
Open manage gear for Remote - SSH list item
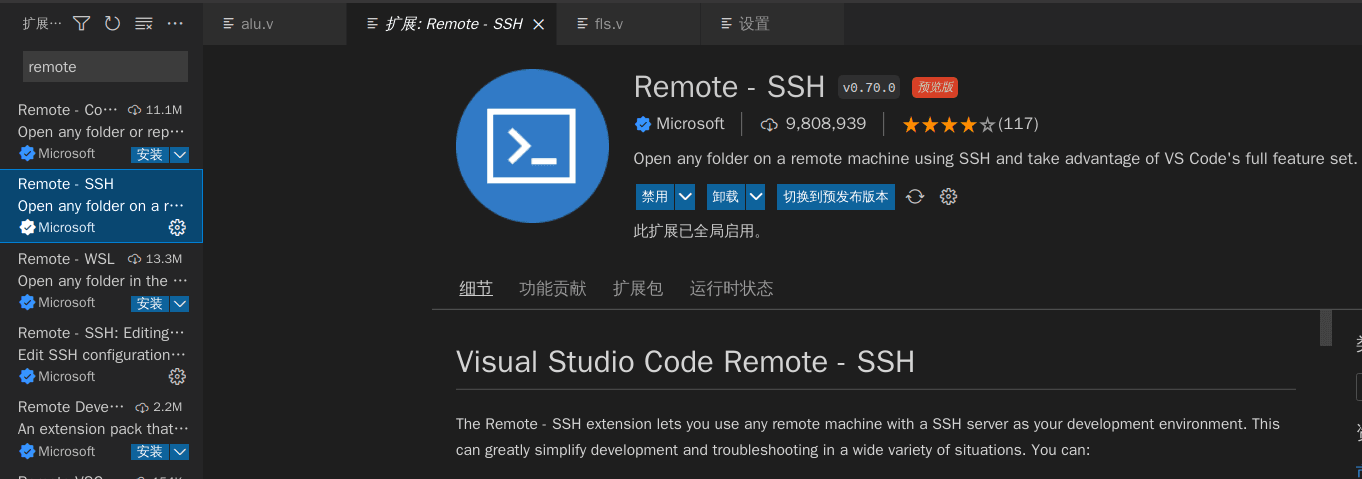pyautogui.click(x=177, y=228)
